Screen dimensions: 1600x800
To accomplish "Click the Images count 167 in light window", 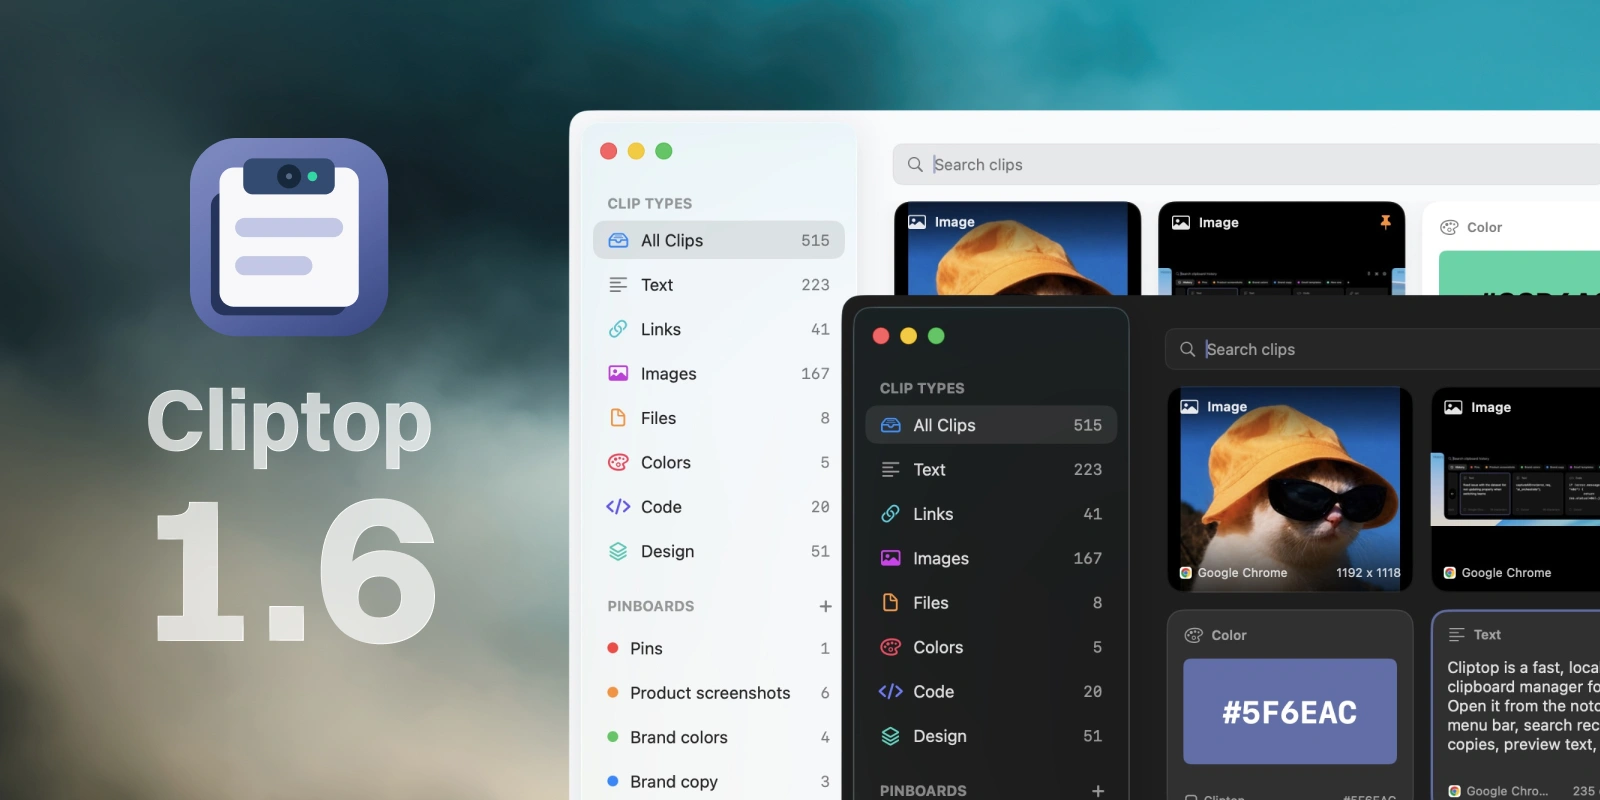I will (815, 373).
